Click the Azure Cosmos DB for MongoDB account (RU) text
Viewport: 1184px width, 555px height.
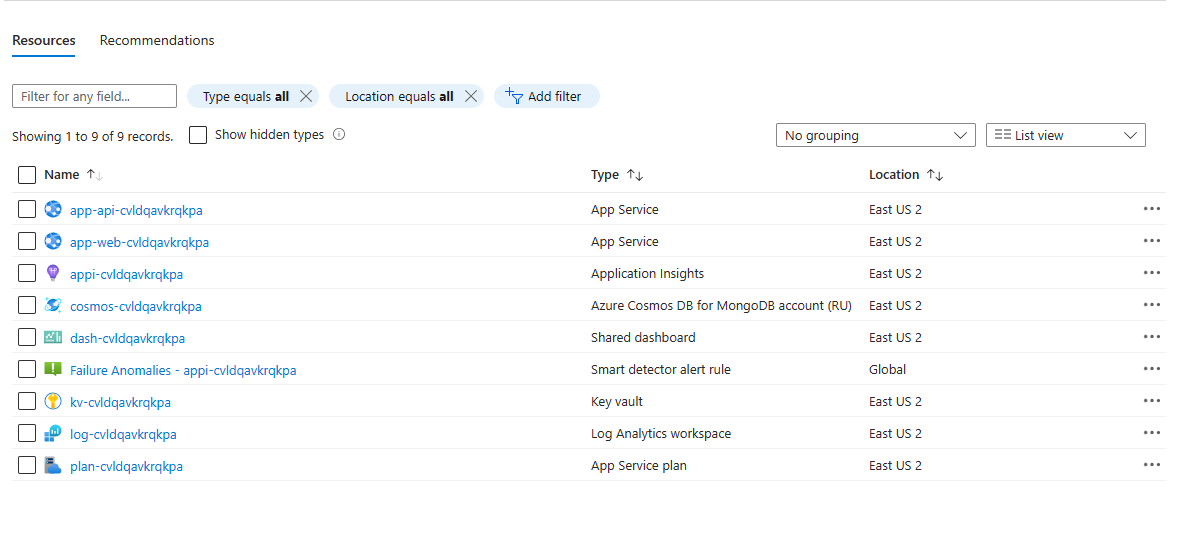(x=721, y=306)
